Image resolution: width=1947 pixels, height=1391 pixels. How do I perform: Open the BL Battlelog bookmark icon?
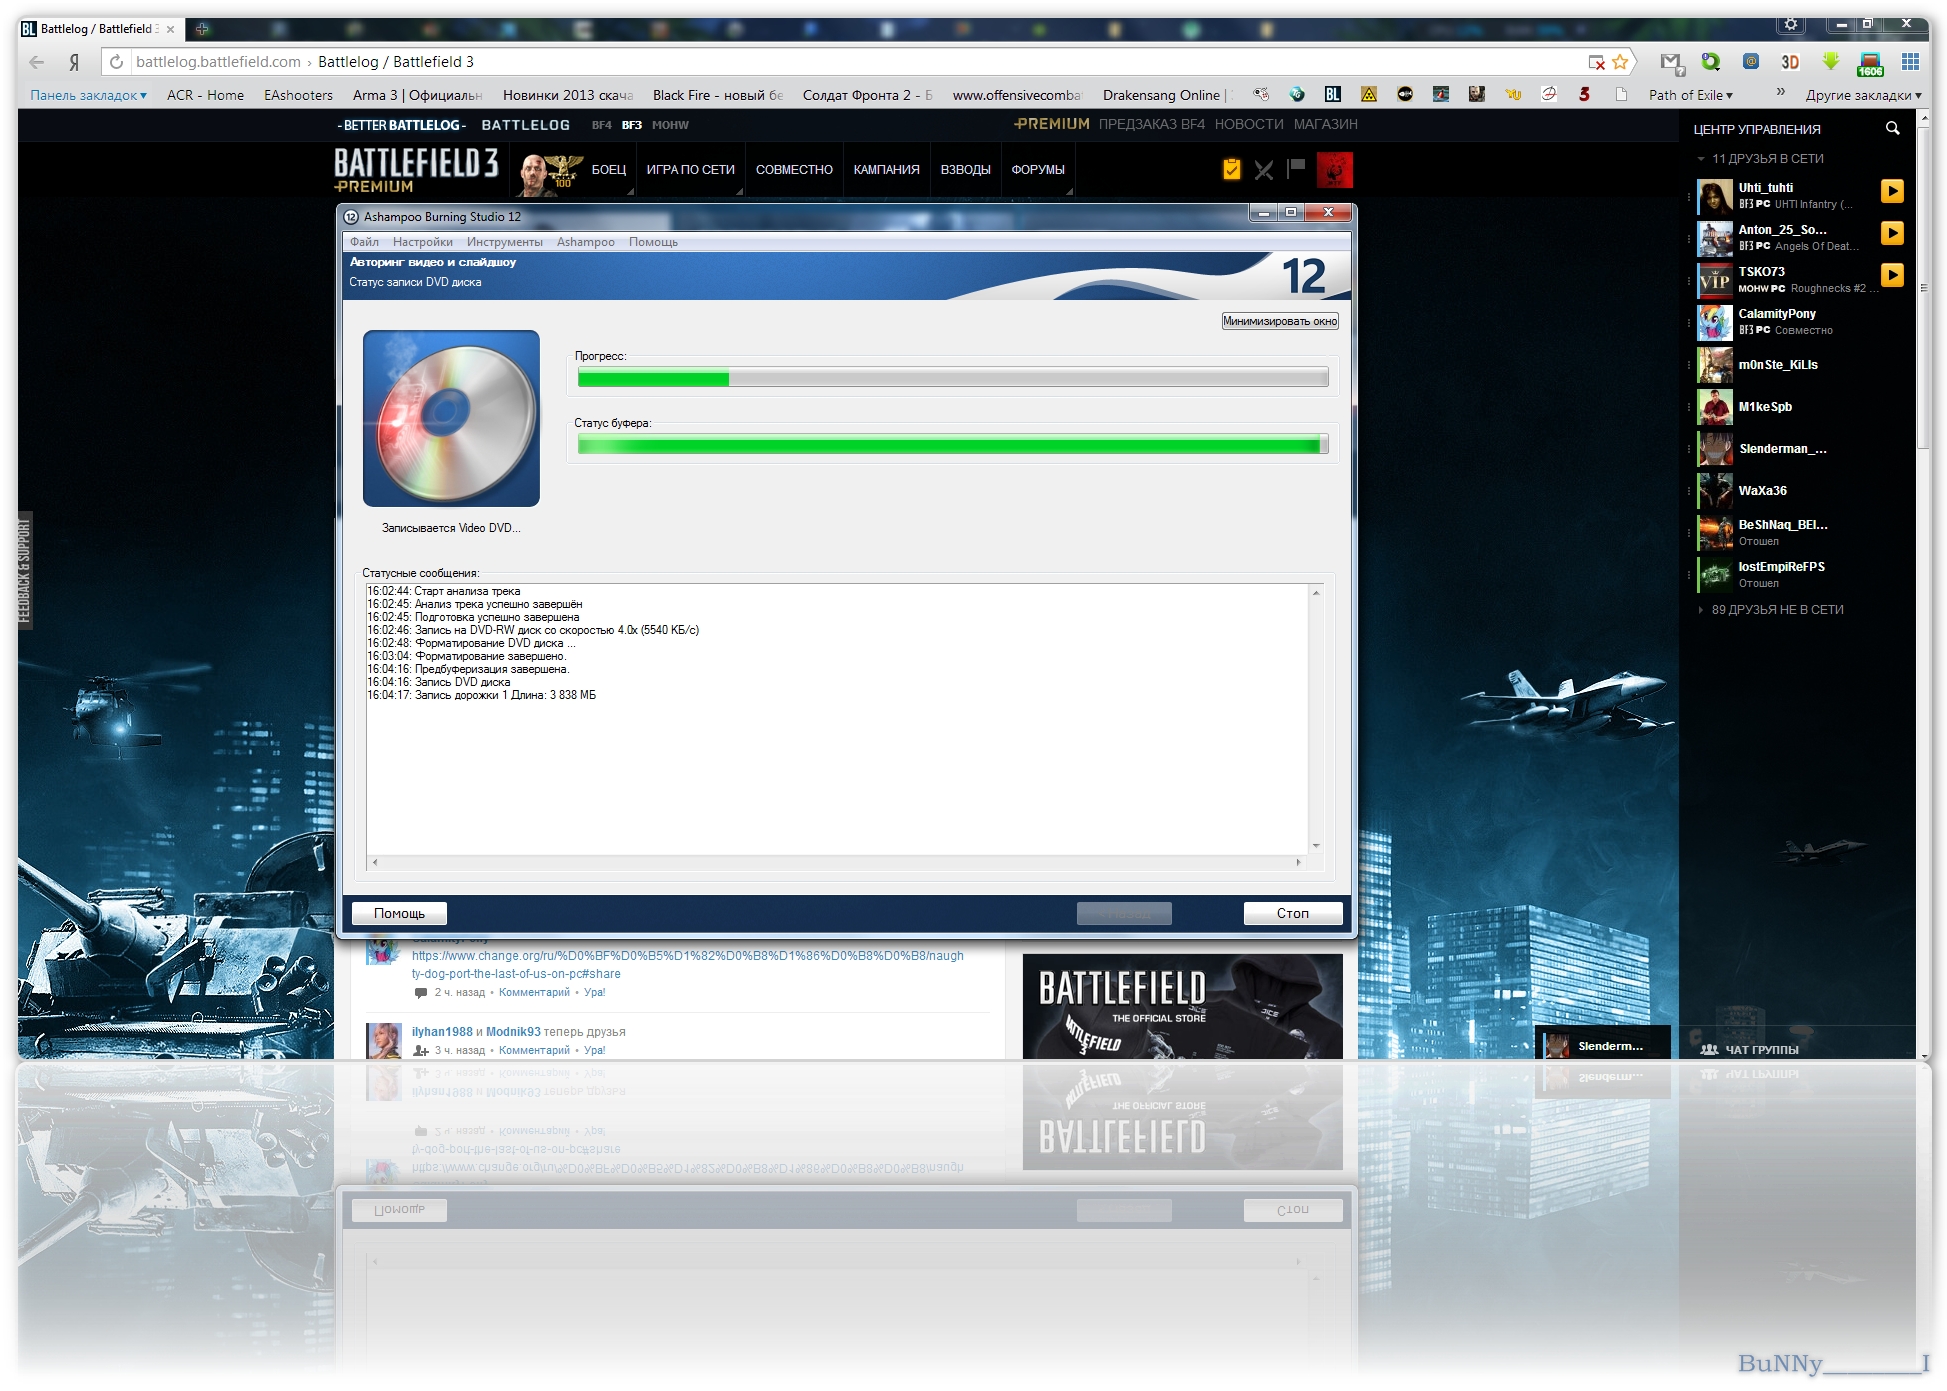(1332, 94)
